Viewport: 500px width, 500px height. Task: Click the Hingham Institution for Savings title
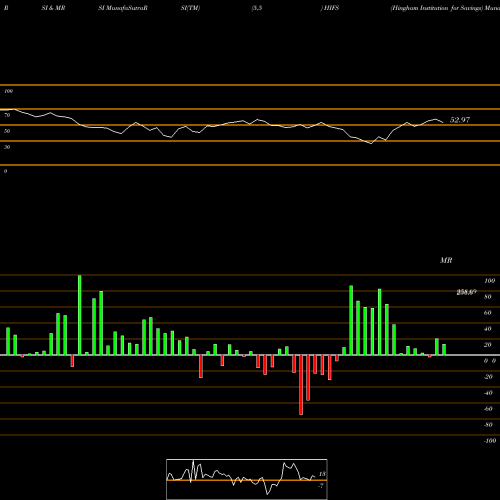[x=437, y=8]
